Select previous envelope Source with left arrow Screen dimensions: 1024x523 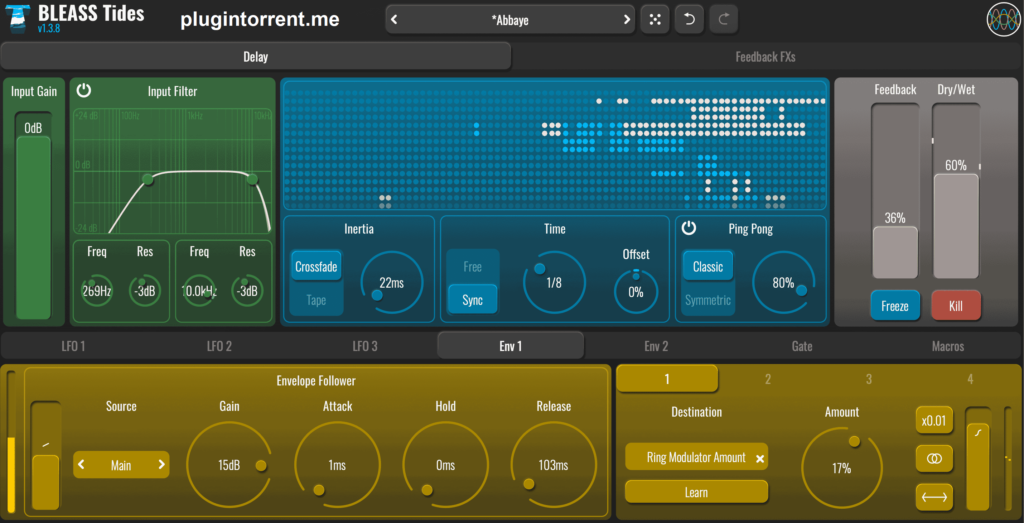82,465
